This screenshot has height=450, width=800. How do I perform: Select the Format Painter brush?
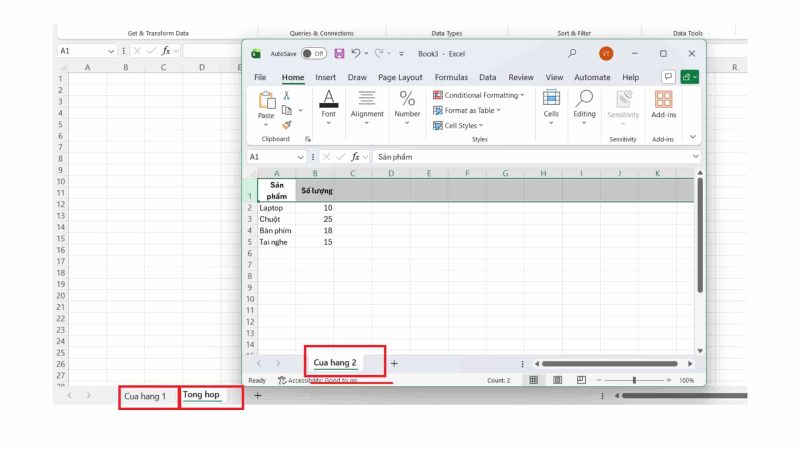(287, 125)
